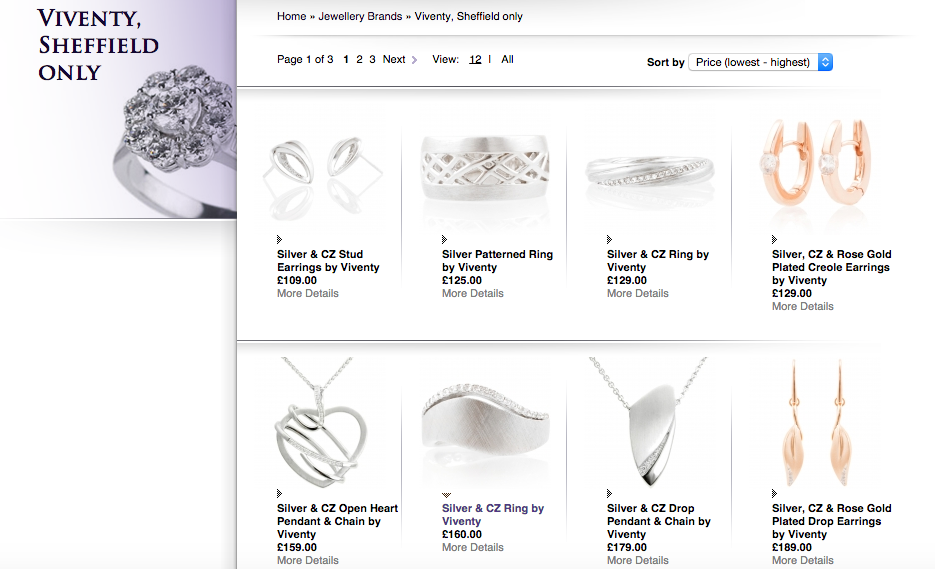
Task: Click arrow icon above £129.00 Silver & CZ Ring
Action: [x=609, y=240]
